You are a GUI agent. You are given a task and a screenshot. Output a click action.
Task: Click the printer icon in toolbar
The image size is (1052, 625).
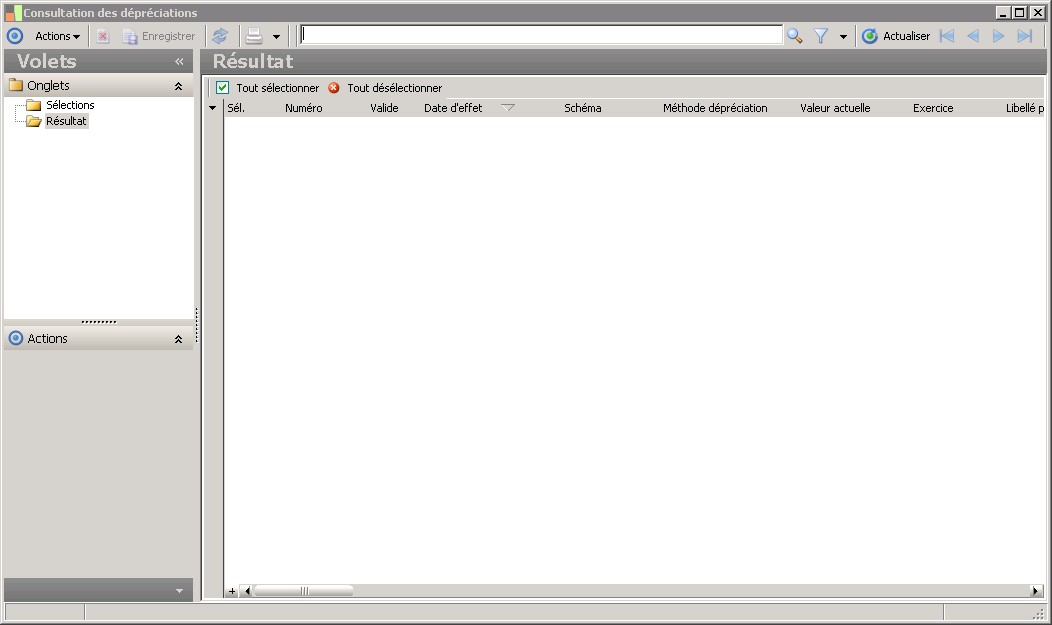(x=254, y=36)
